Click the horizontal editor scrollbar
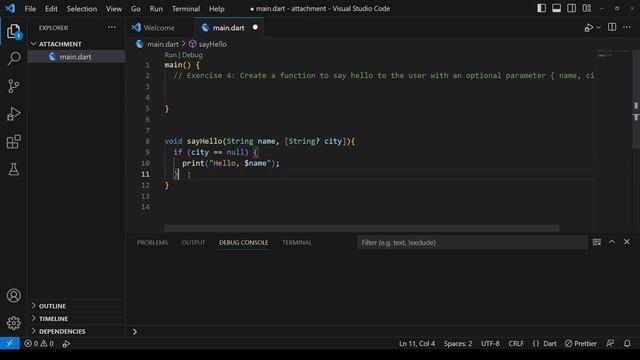 [362, 228]
